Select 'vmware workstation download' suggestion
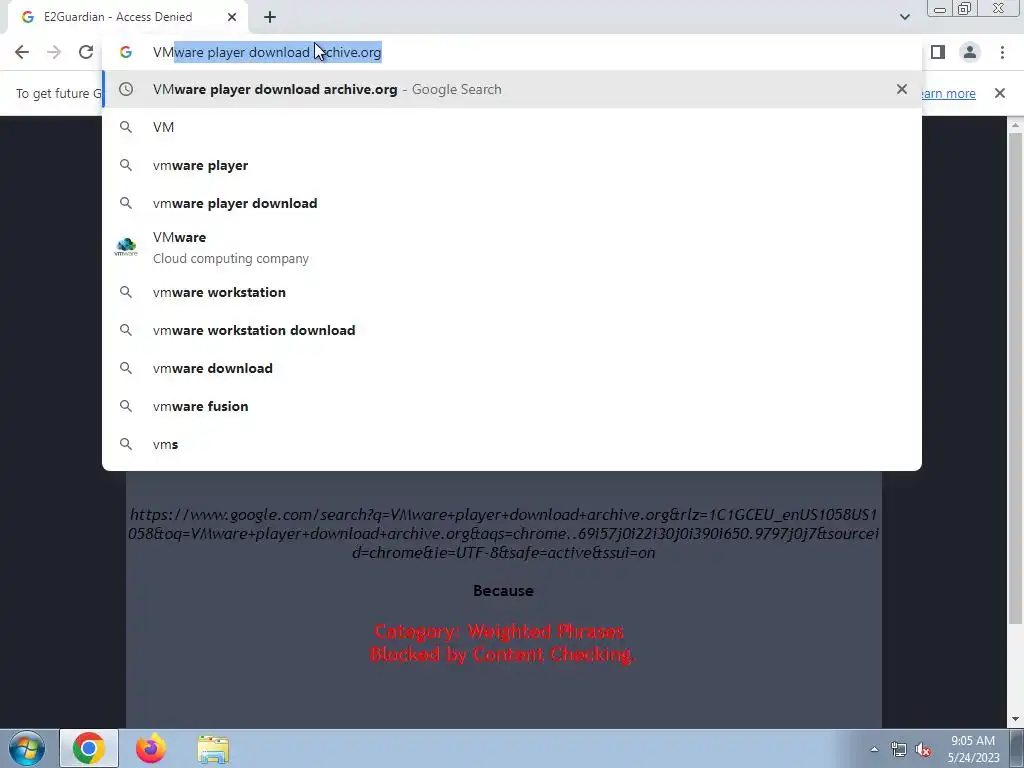The image size is (1024, 768). [512, 330]
